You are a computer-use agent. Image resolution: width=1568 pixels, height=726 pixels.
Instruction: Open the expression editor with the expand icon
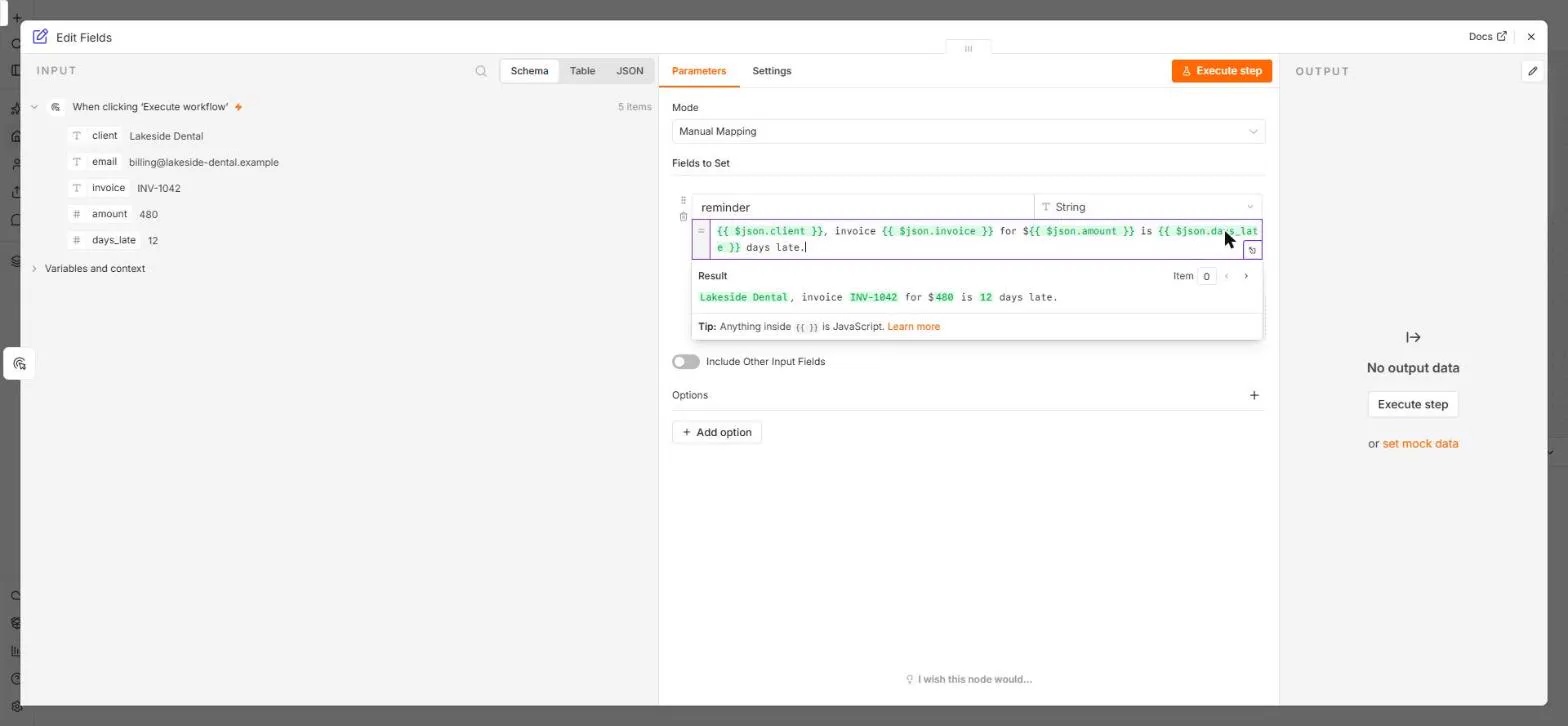pos(1253,251)
